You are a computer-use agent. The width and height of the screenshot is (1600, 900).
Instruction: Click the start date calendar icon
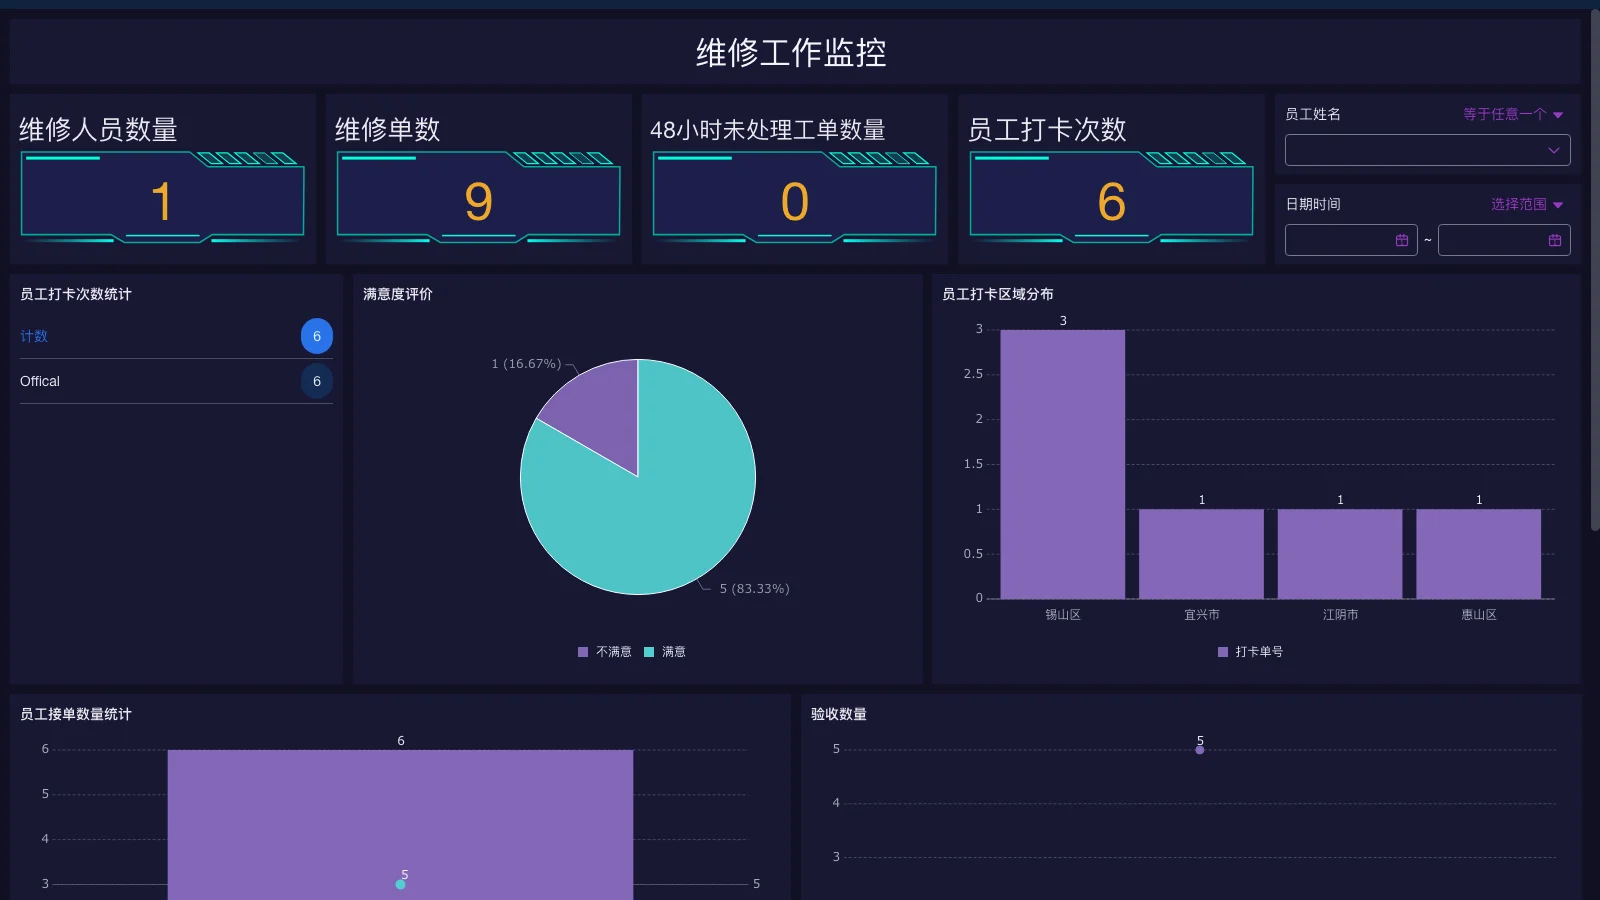coord(1402,240)
